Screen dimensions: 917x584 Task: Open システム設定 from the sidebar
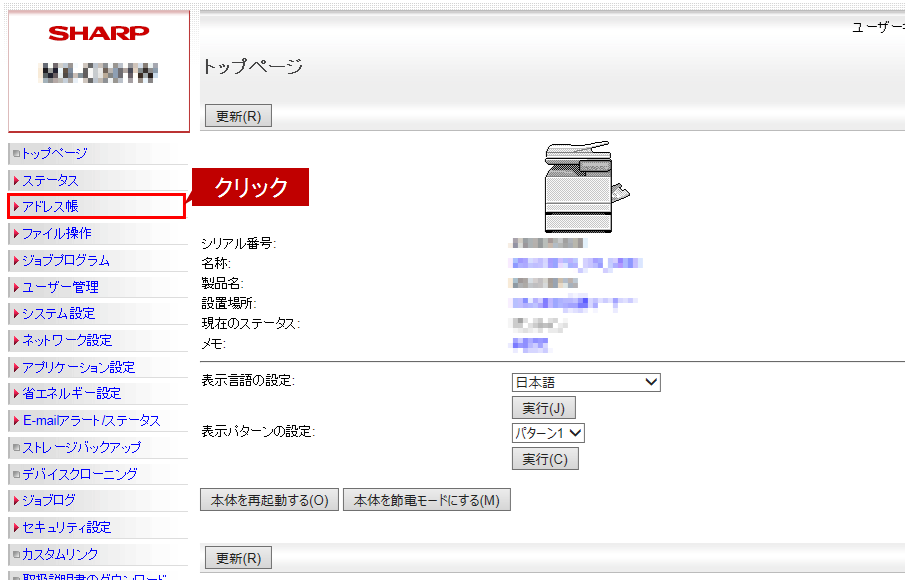pos(59,313)
